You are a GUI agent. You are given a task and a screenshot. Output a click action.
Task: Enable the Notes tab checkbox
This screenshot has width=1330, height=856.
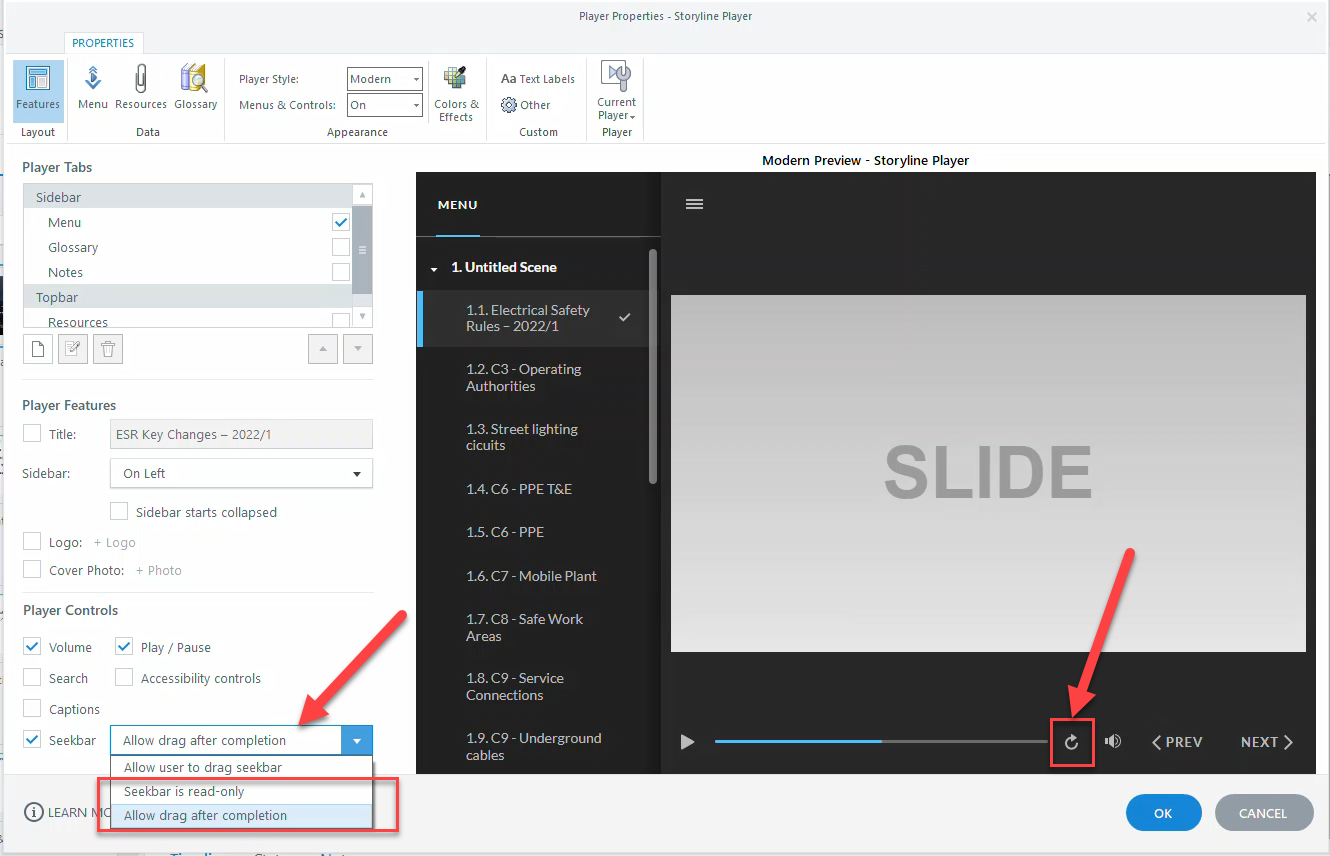click(x=341, y=272)
